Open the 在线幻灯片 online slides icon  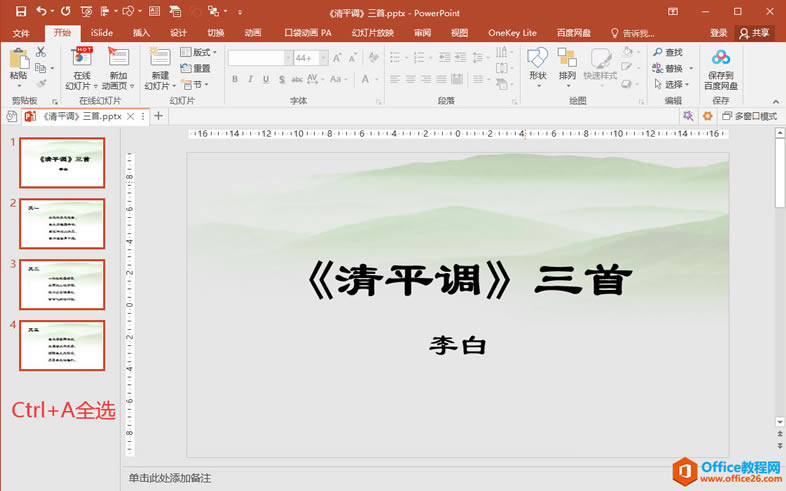82,57
